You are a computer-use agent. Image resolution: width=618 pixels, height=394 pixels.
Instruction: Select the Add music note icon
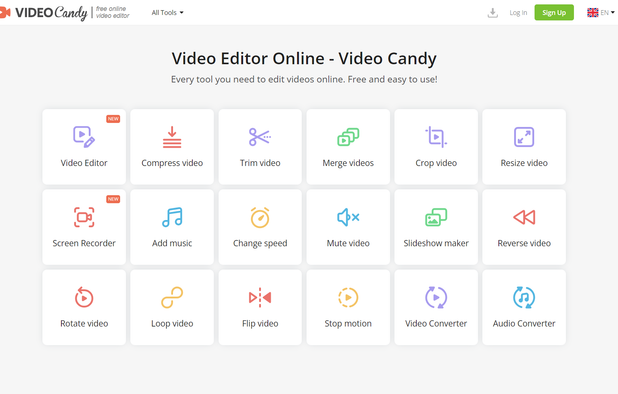pos(172,217)
